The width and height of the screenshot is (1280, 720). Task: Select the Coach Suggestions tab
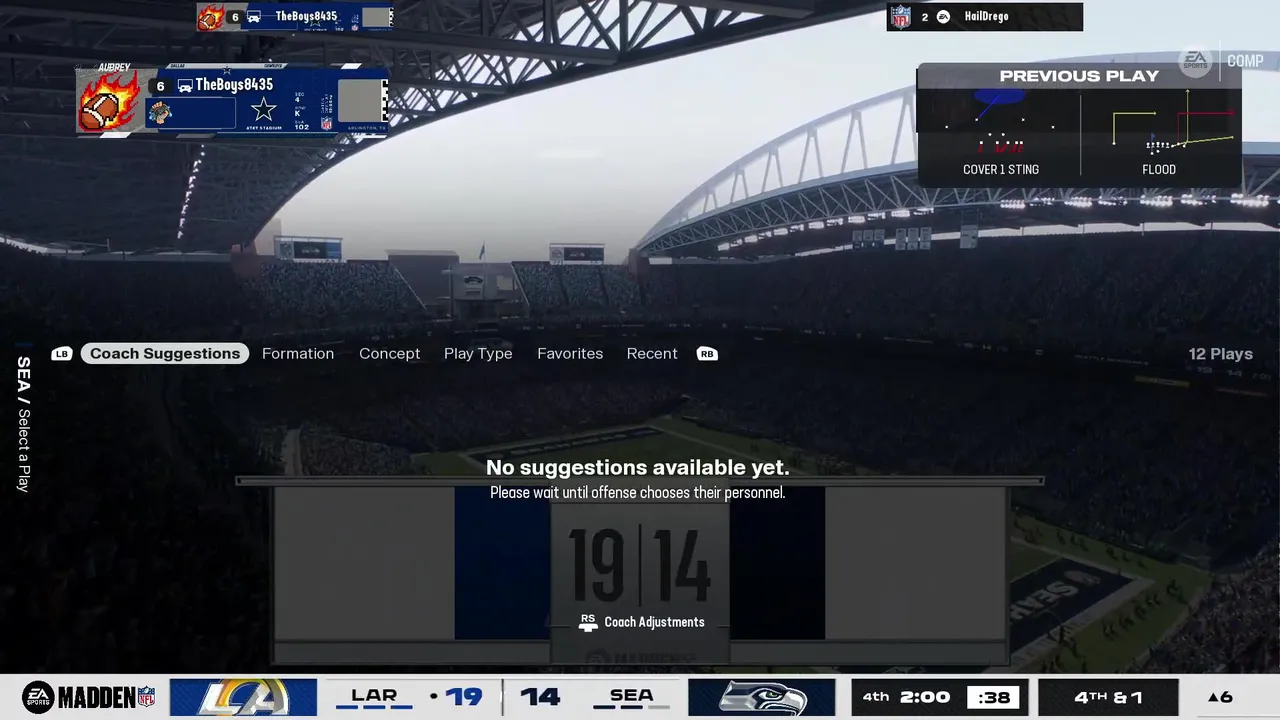tap(165, 354)
